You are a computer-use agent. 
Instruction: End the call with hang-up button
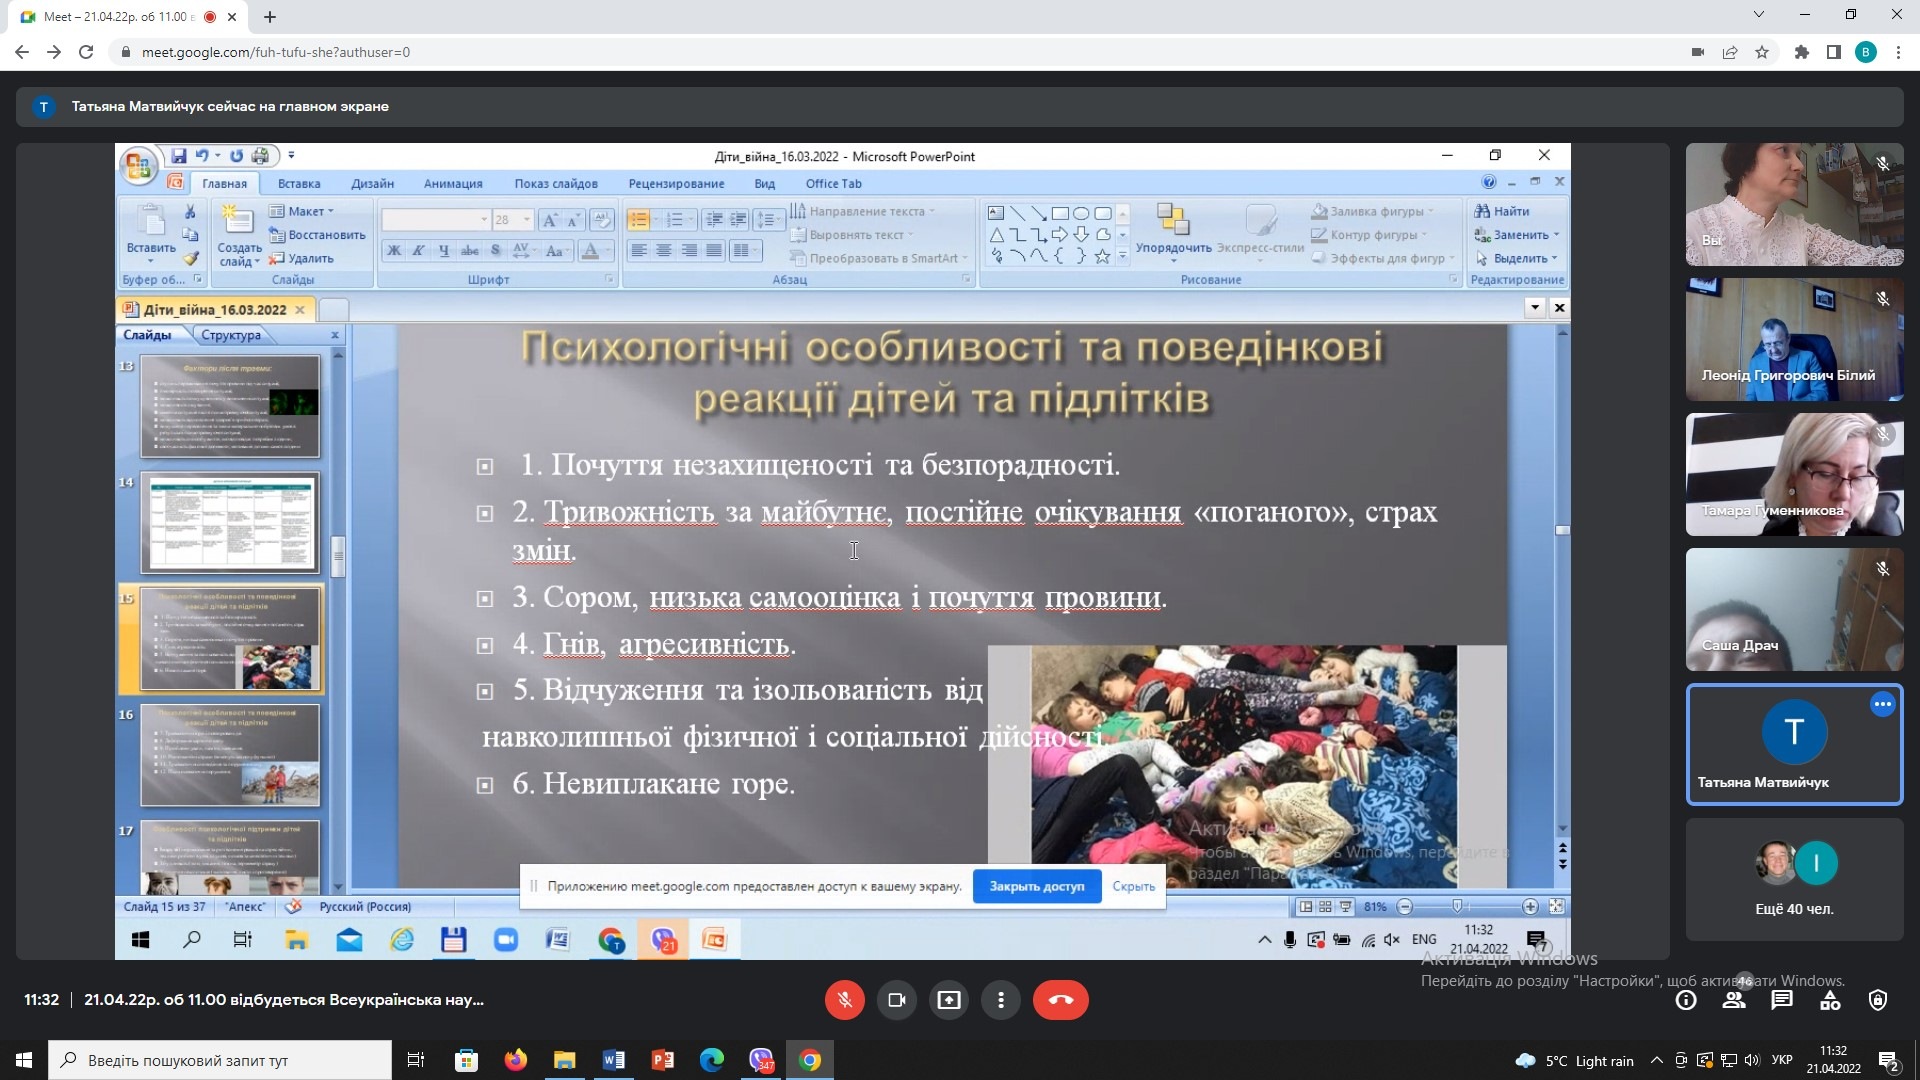click(1060, 1000)
